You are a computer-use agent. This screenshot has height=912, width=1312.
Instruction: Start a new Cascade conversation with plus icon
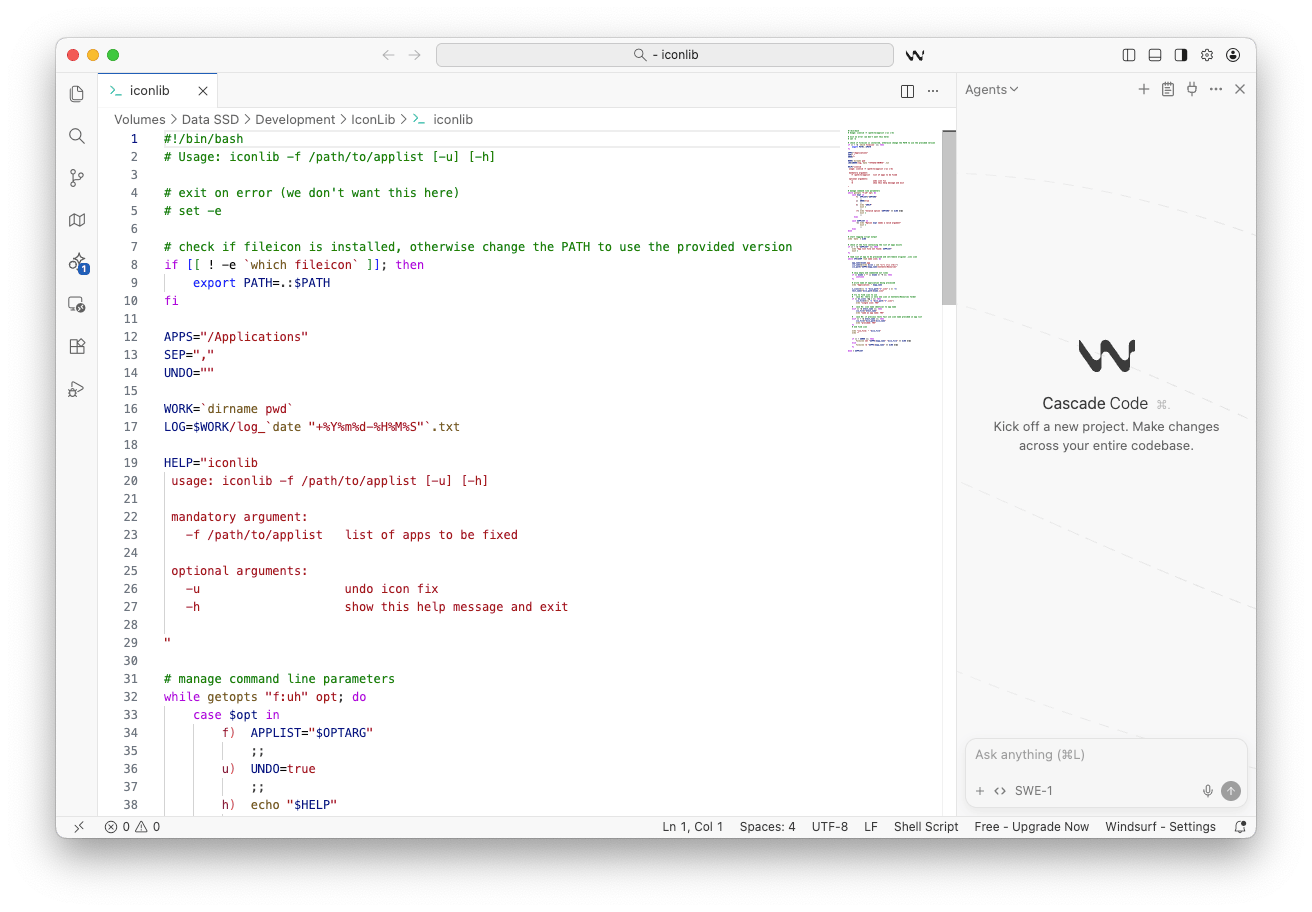[x=1144, y=89]
